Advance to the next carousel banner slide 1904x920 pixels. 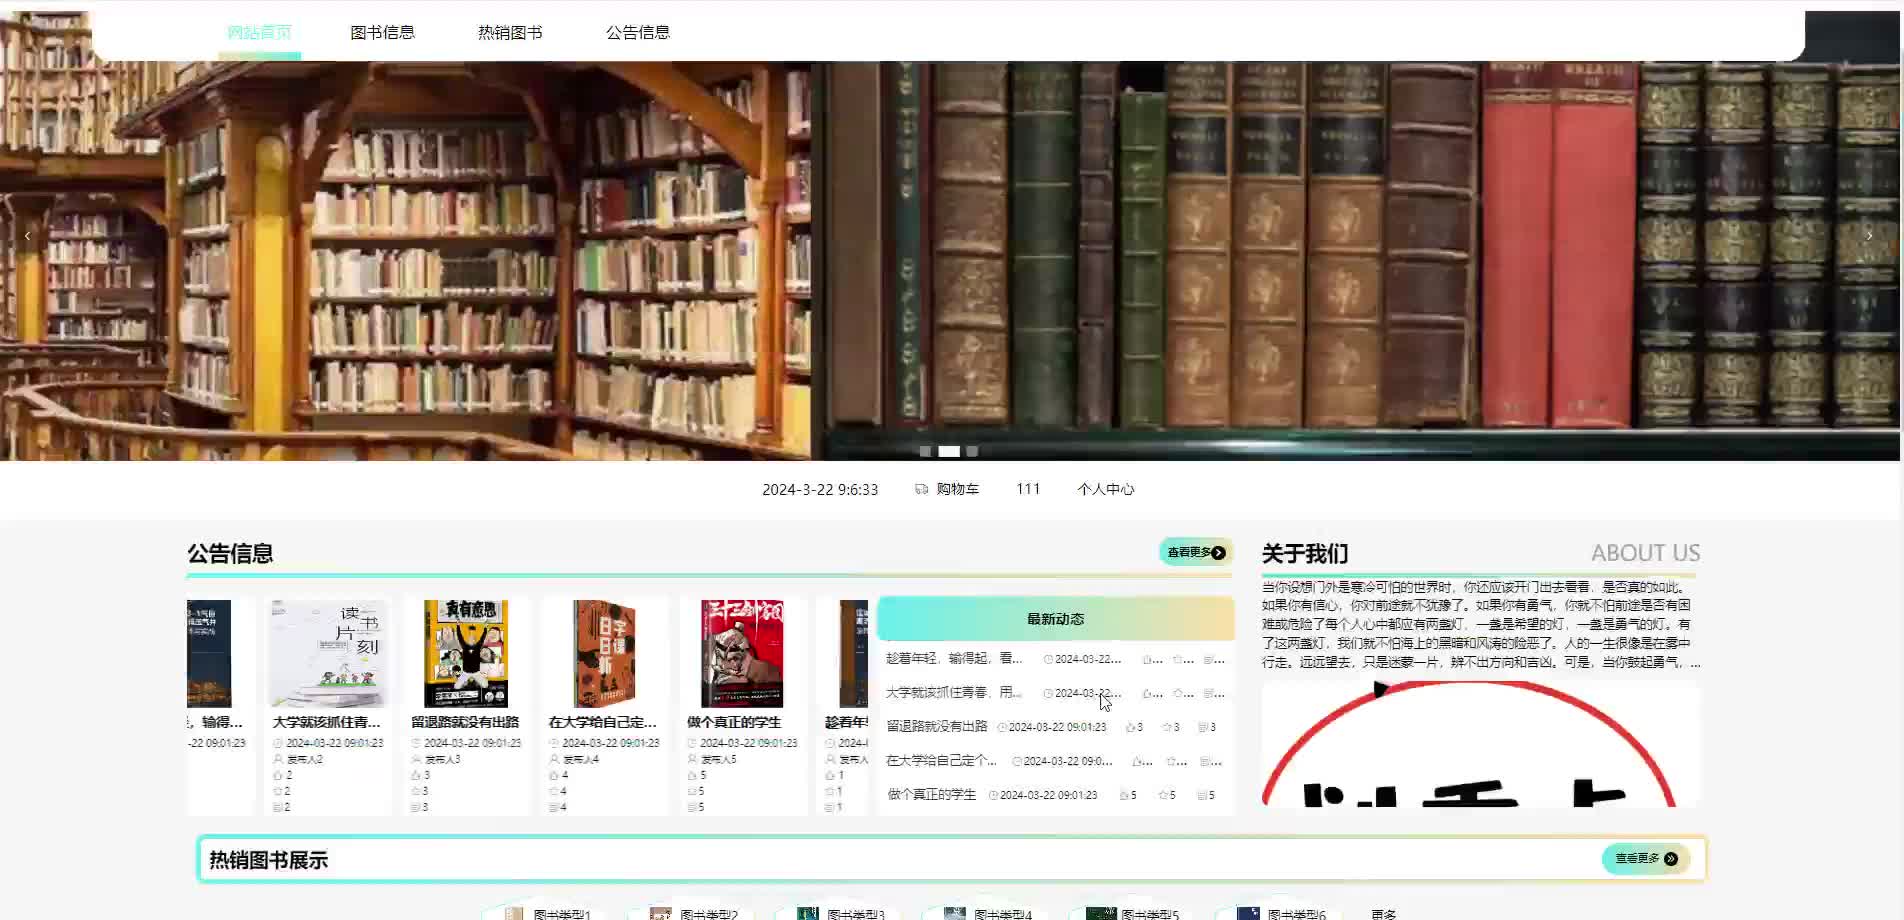[x=1869, y=236]
